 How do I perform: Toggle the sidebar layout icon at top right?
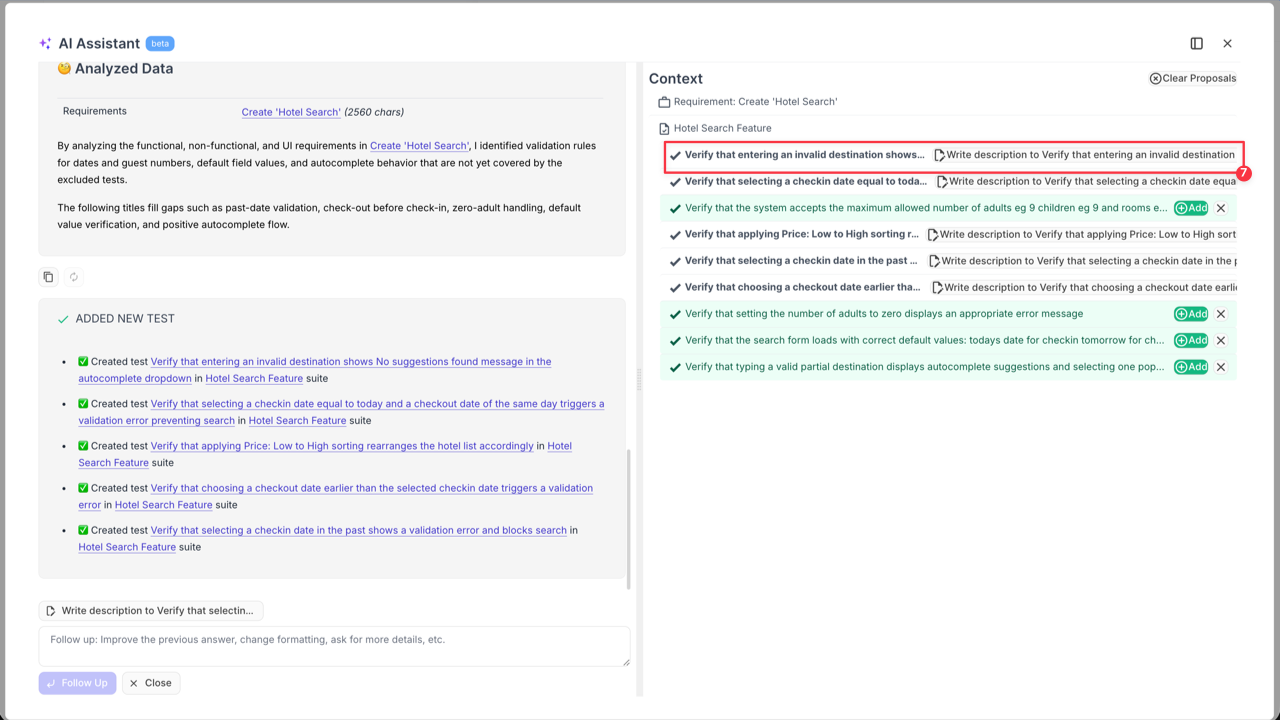click(1196, 43)
